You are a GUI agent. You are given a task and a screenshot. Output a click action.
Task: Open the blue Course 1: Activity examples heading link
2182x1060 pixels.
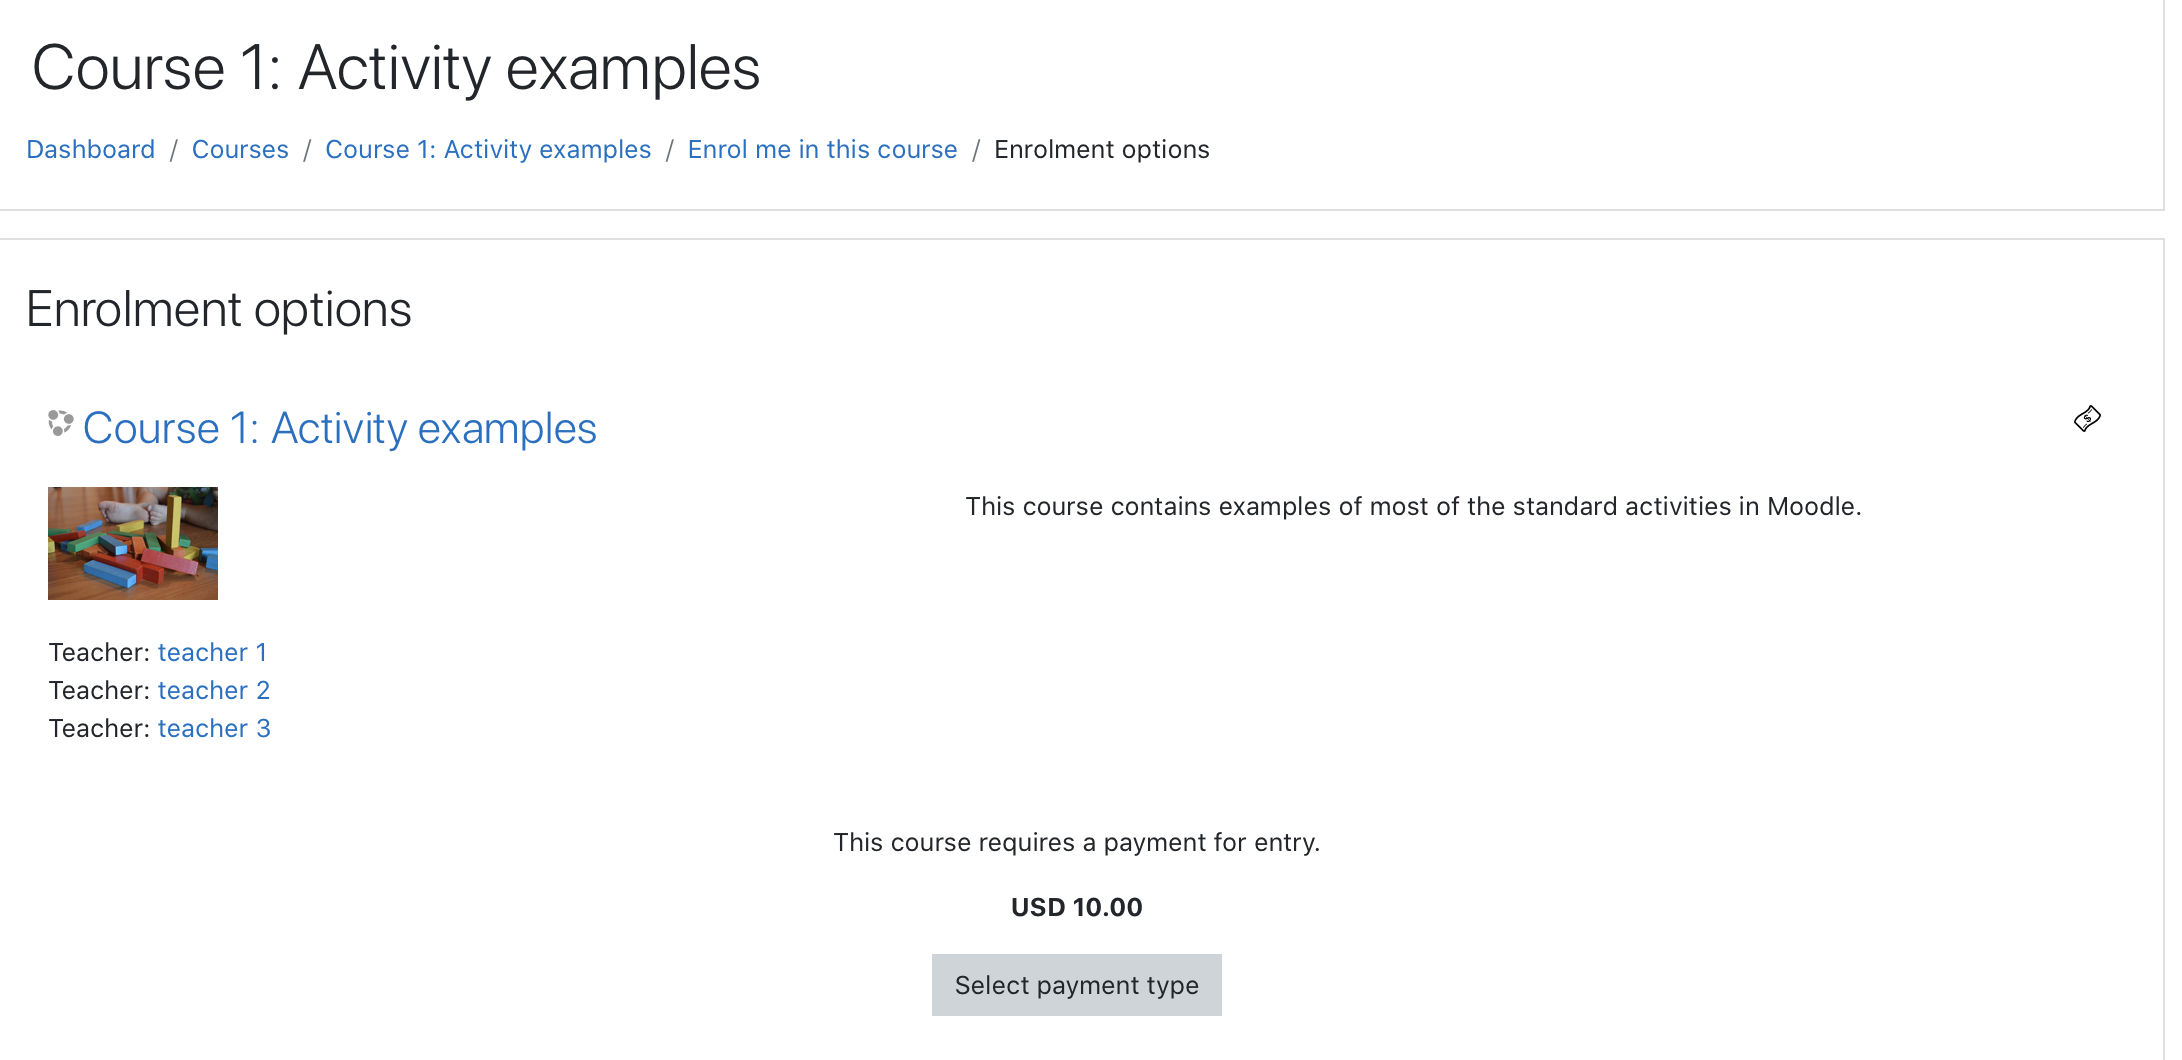click(x=340, y=428)
